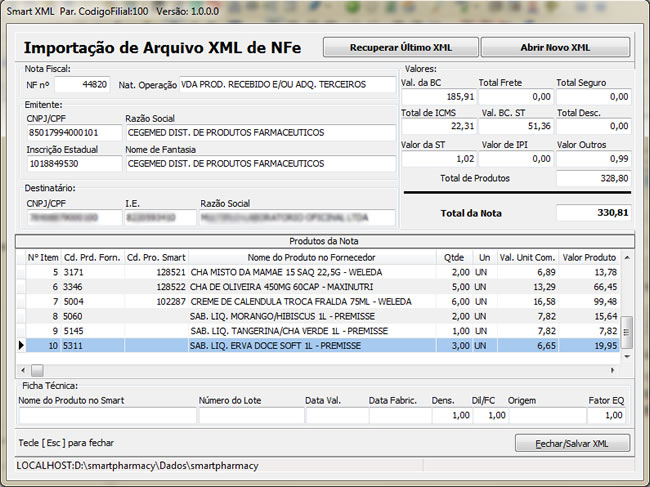Click the Val. da BC field 185,91

click(439, 97)
